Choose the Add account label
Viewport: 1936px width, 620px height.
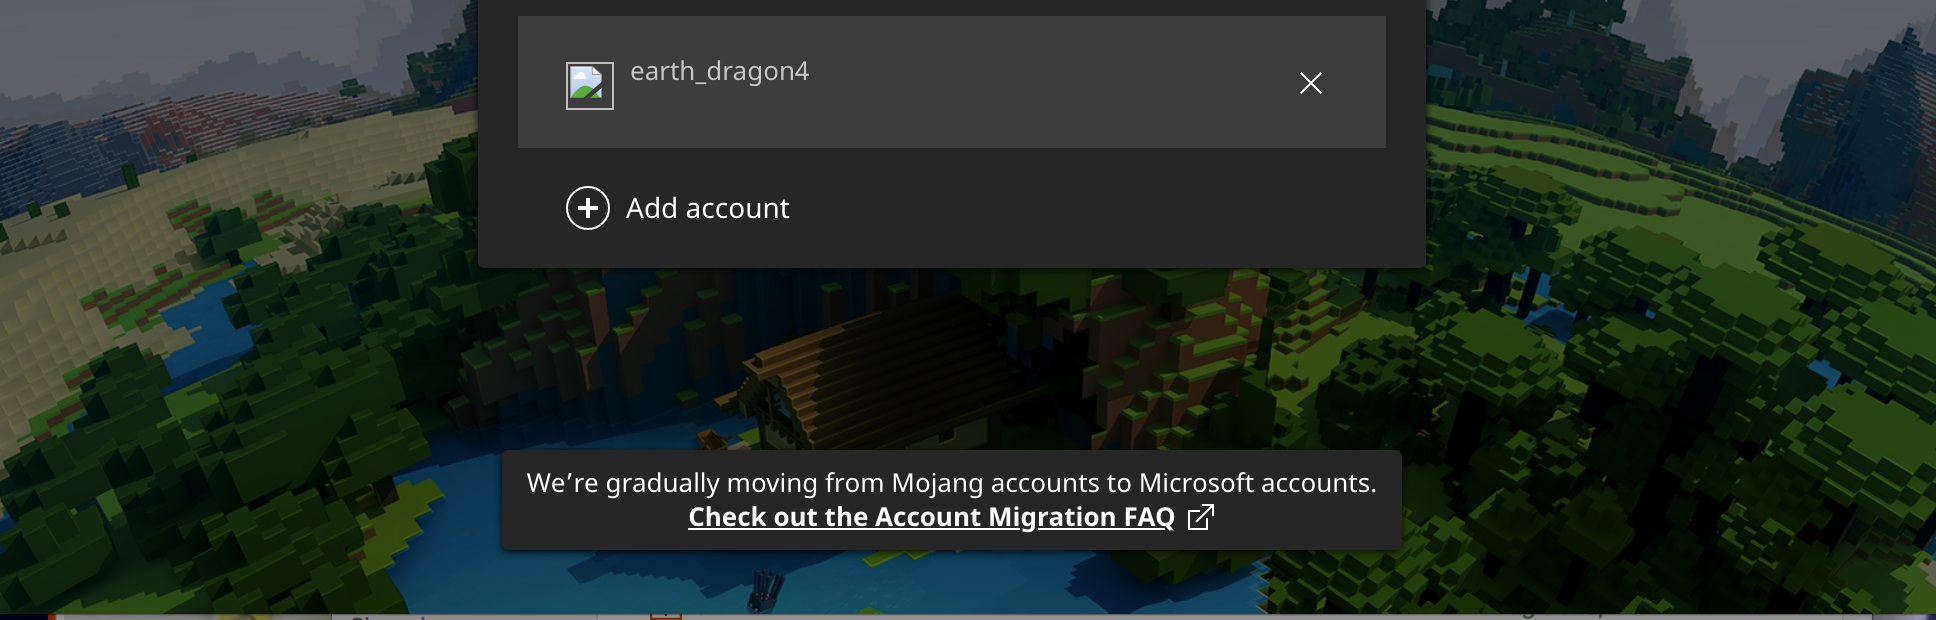click(x=708, y=208)
